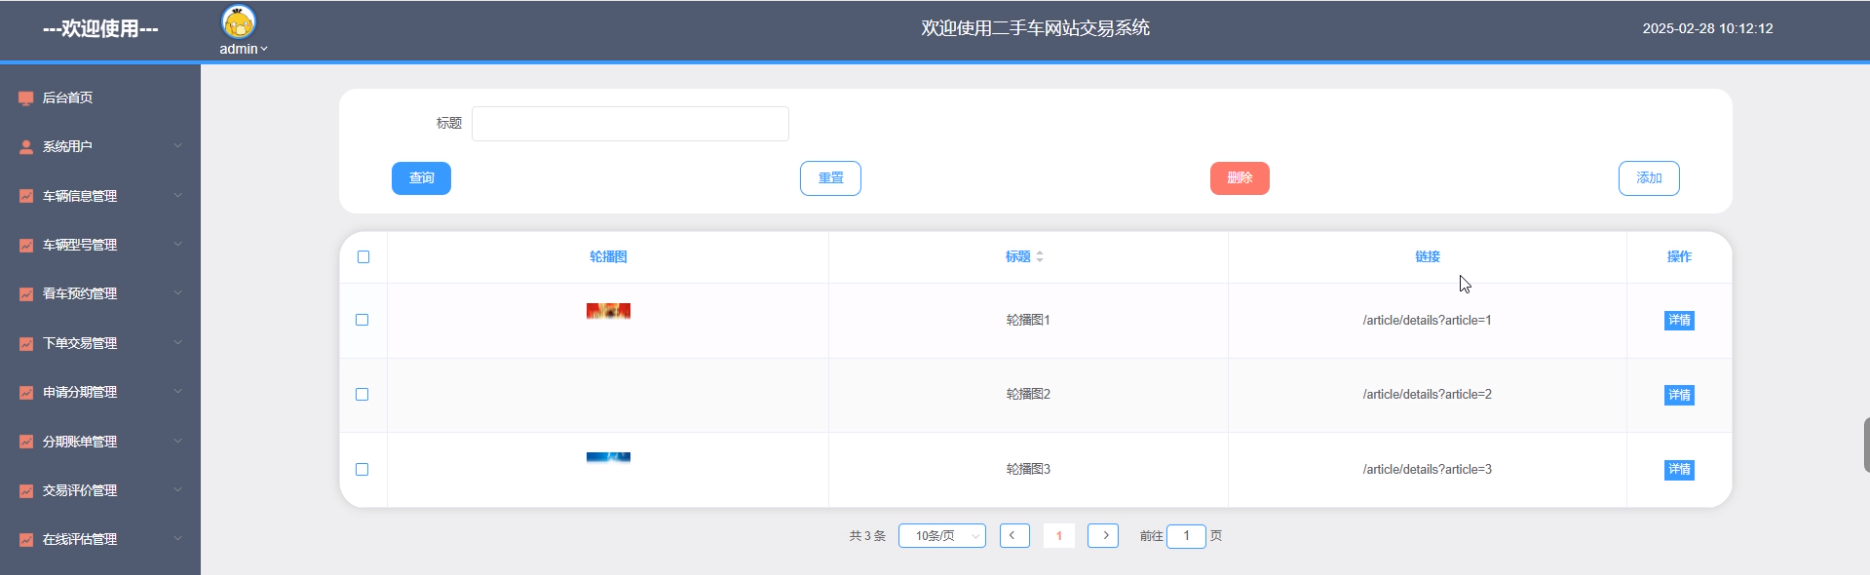Click the admin avatar icon
This screenshot has height=575, width=1870.
tap(238, 22)
